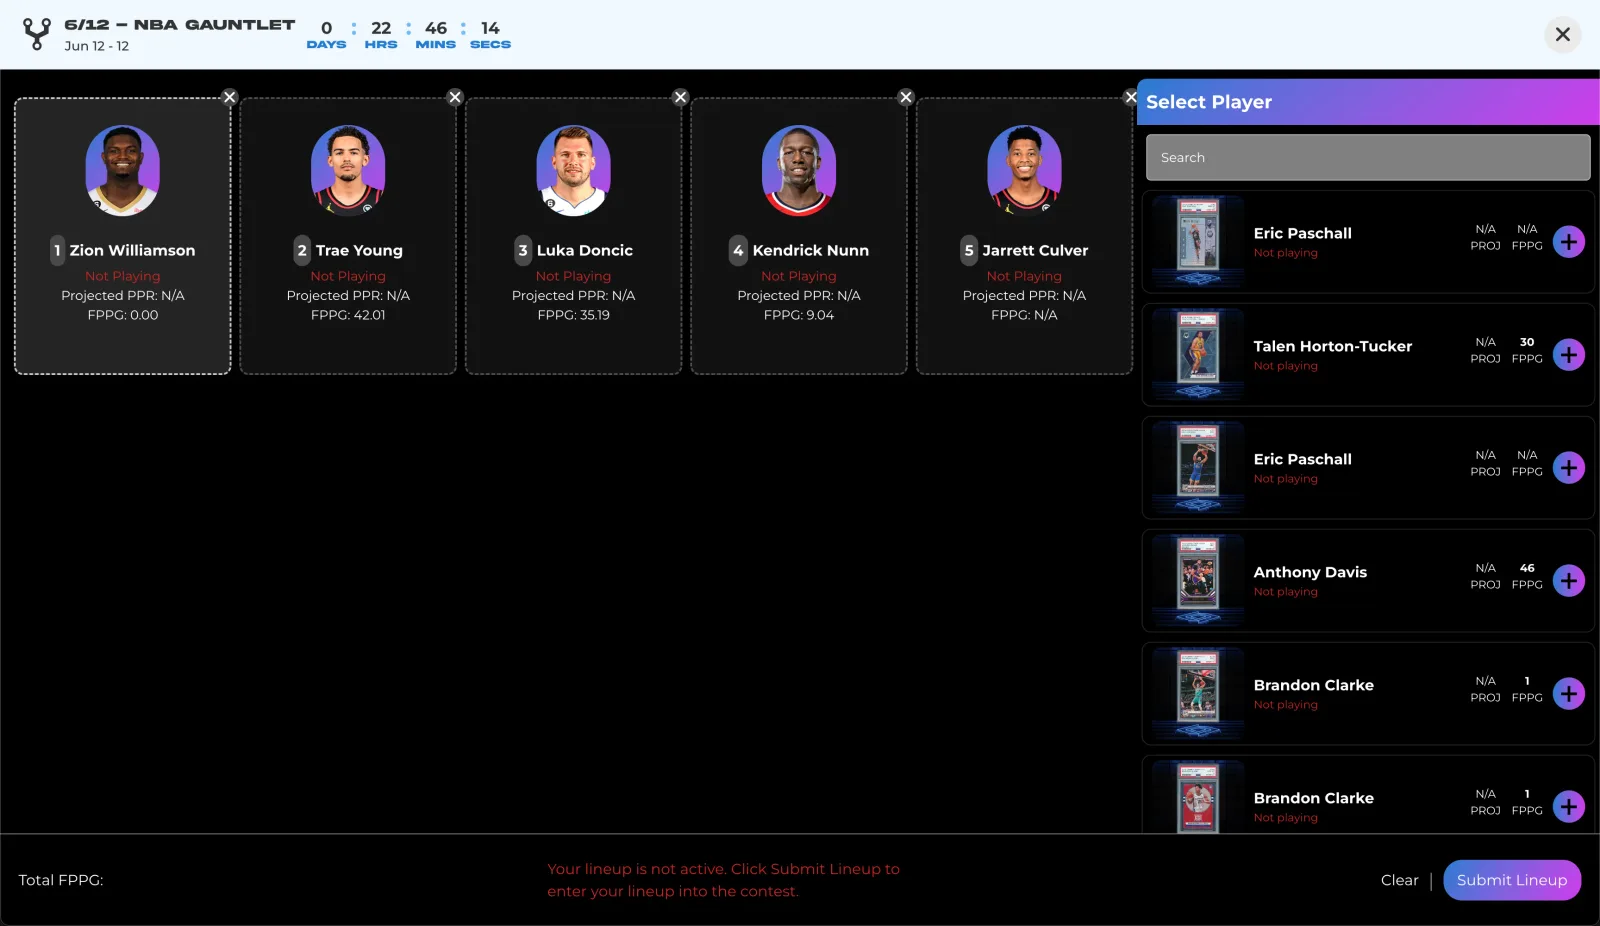Viewport: 1600px width, 926px height.
Task: Click the "6/12 – NBA GAUNTLET" title
Action: pos(180,25)
